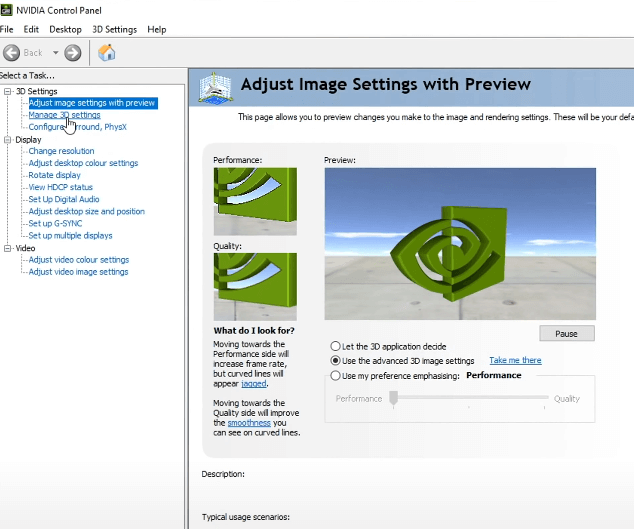Click the Back arrow icon in toolbar
Viewport: 634px width, 529px height.
tap(11, 53)
